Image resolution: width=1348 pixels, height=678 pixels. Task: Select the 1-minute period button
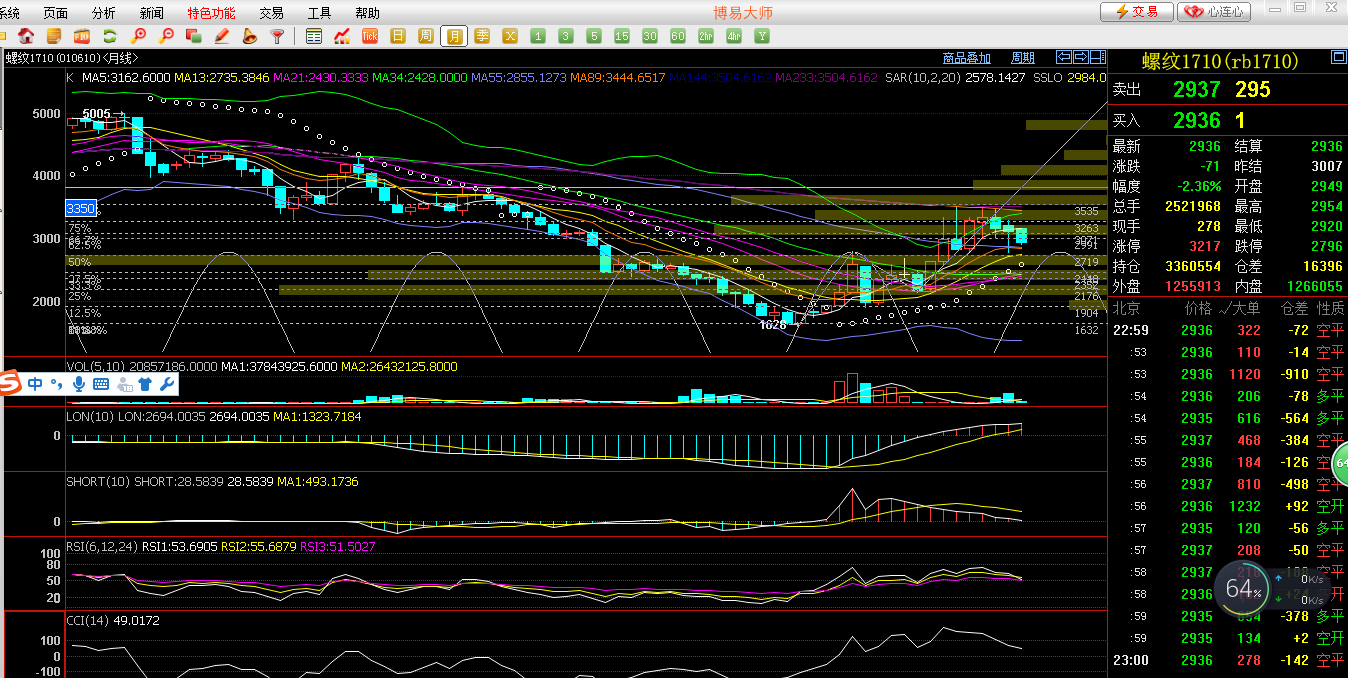538,36
